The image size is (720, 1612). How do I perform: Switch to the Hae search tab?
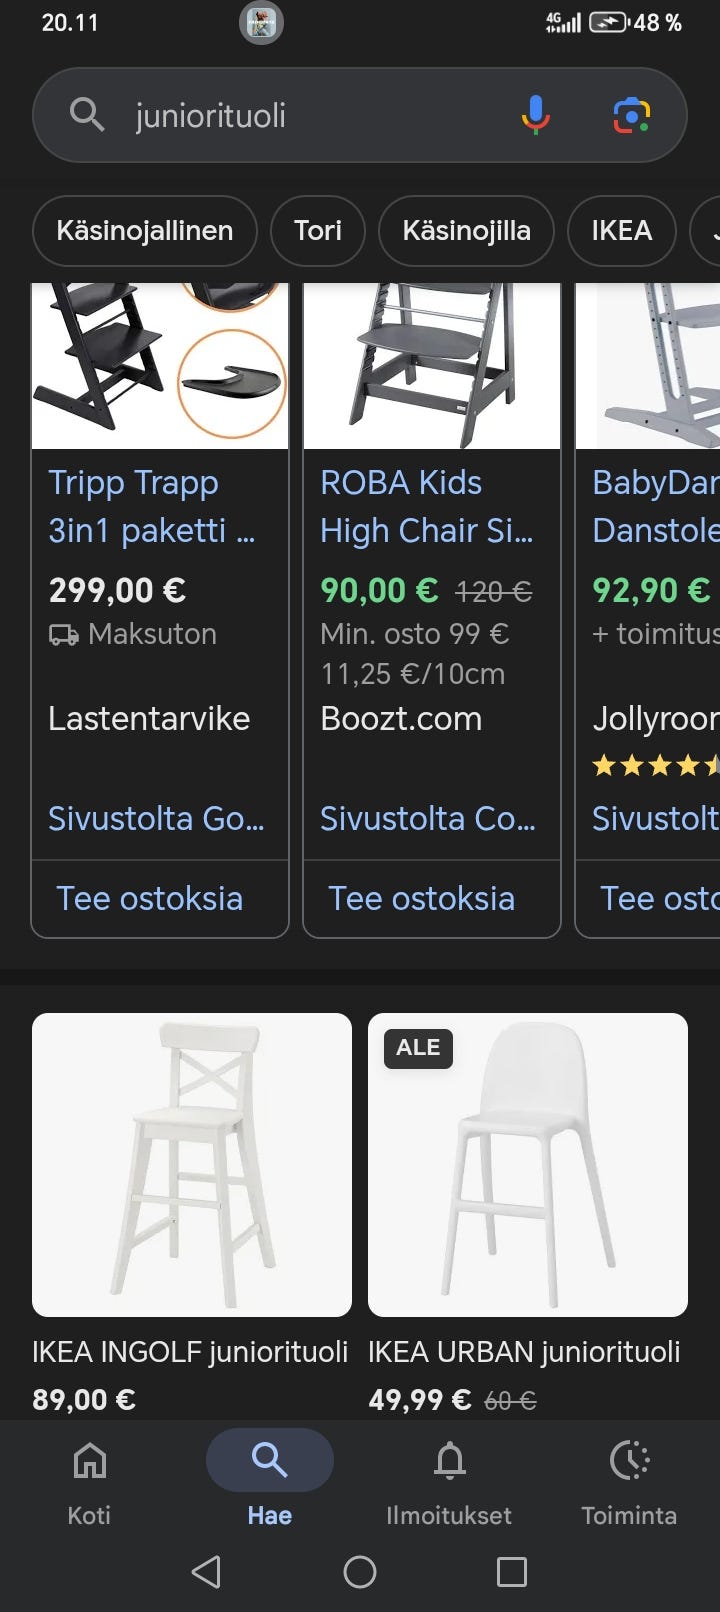[269, 1480]
